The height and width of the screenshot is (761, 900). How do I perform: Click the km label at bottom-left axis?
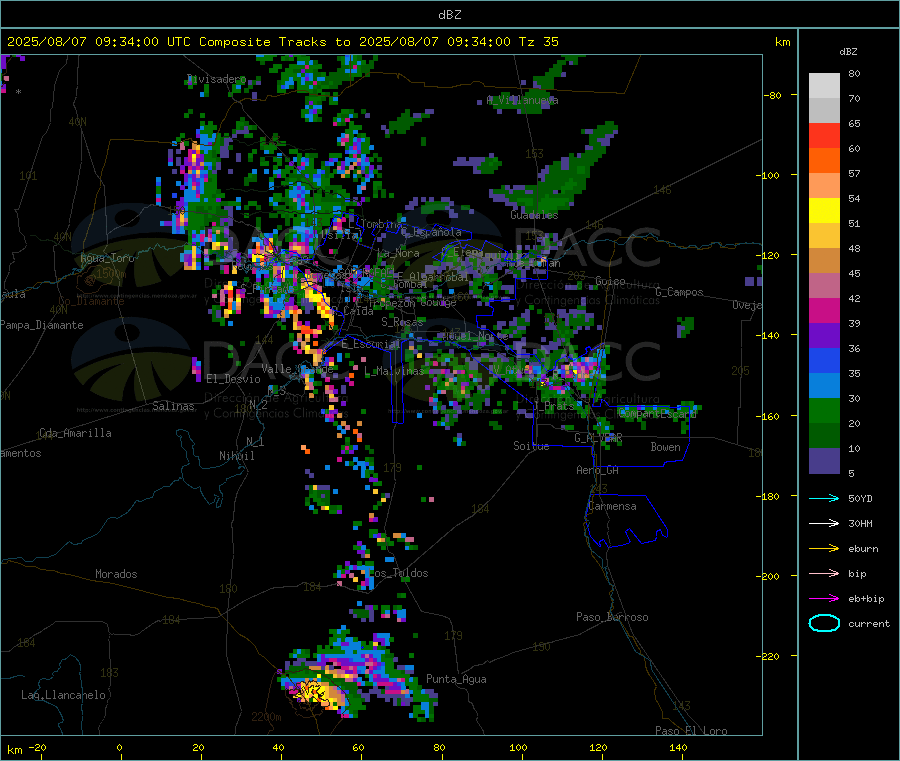coord(15,750)
